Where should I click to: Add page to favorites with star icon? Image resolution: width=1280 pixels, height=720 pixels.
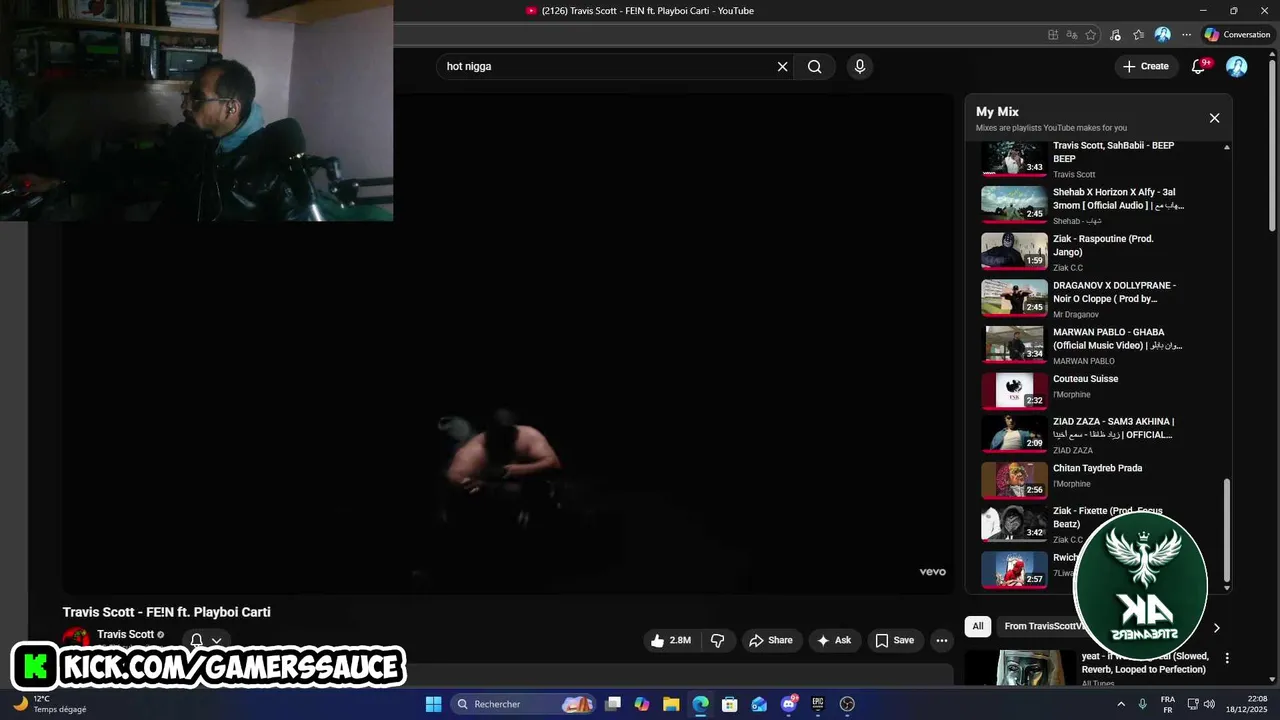pos(1091,35)
